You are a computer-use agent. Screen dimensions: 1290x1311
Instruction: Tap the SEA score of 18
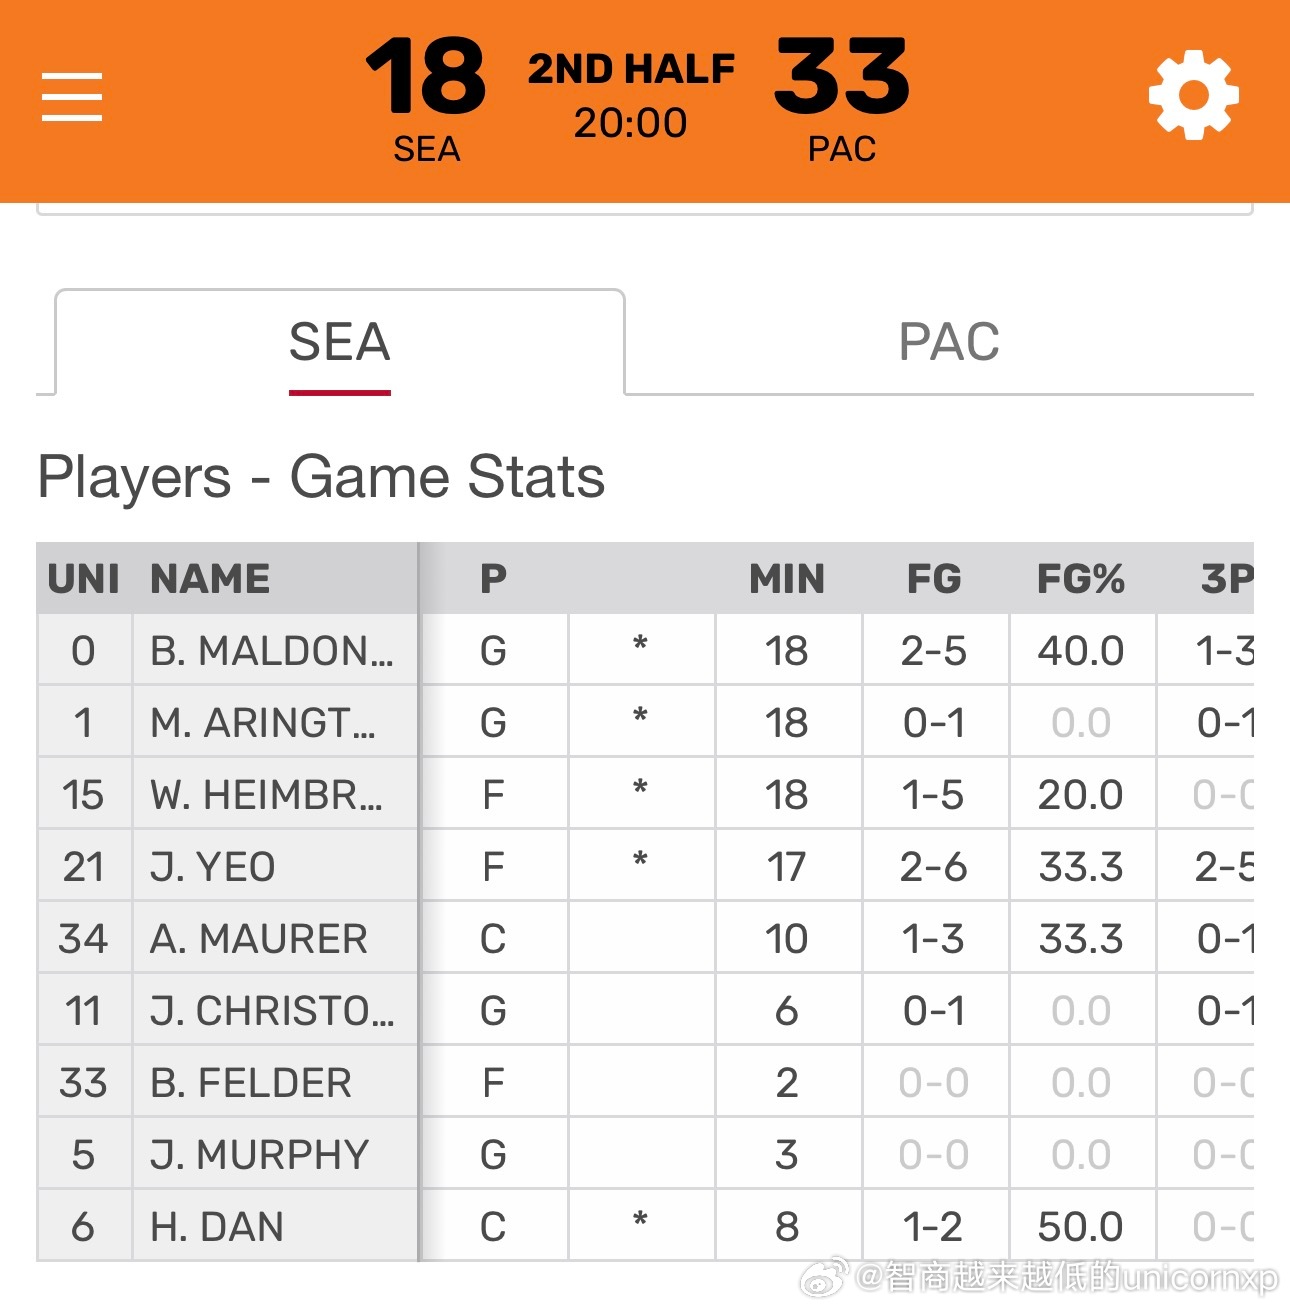click(x=426, y=78)
